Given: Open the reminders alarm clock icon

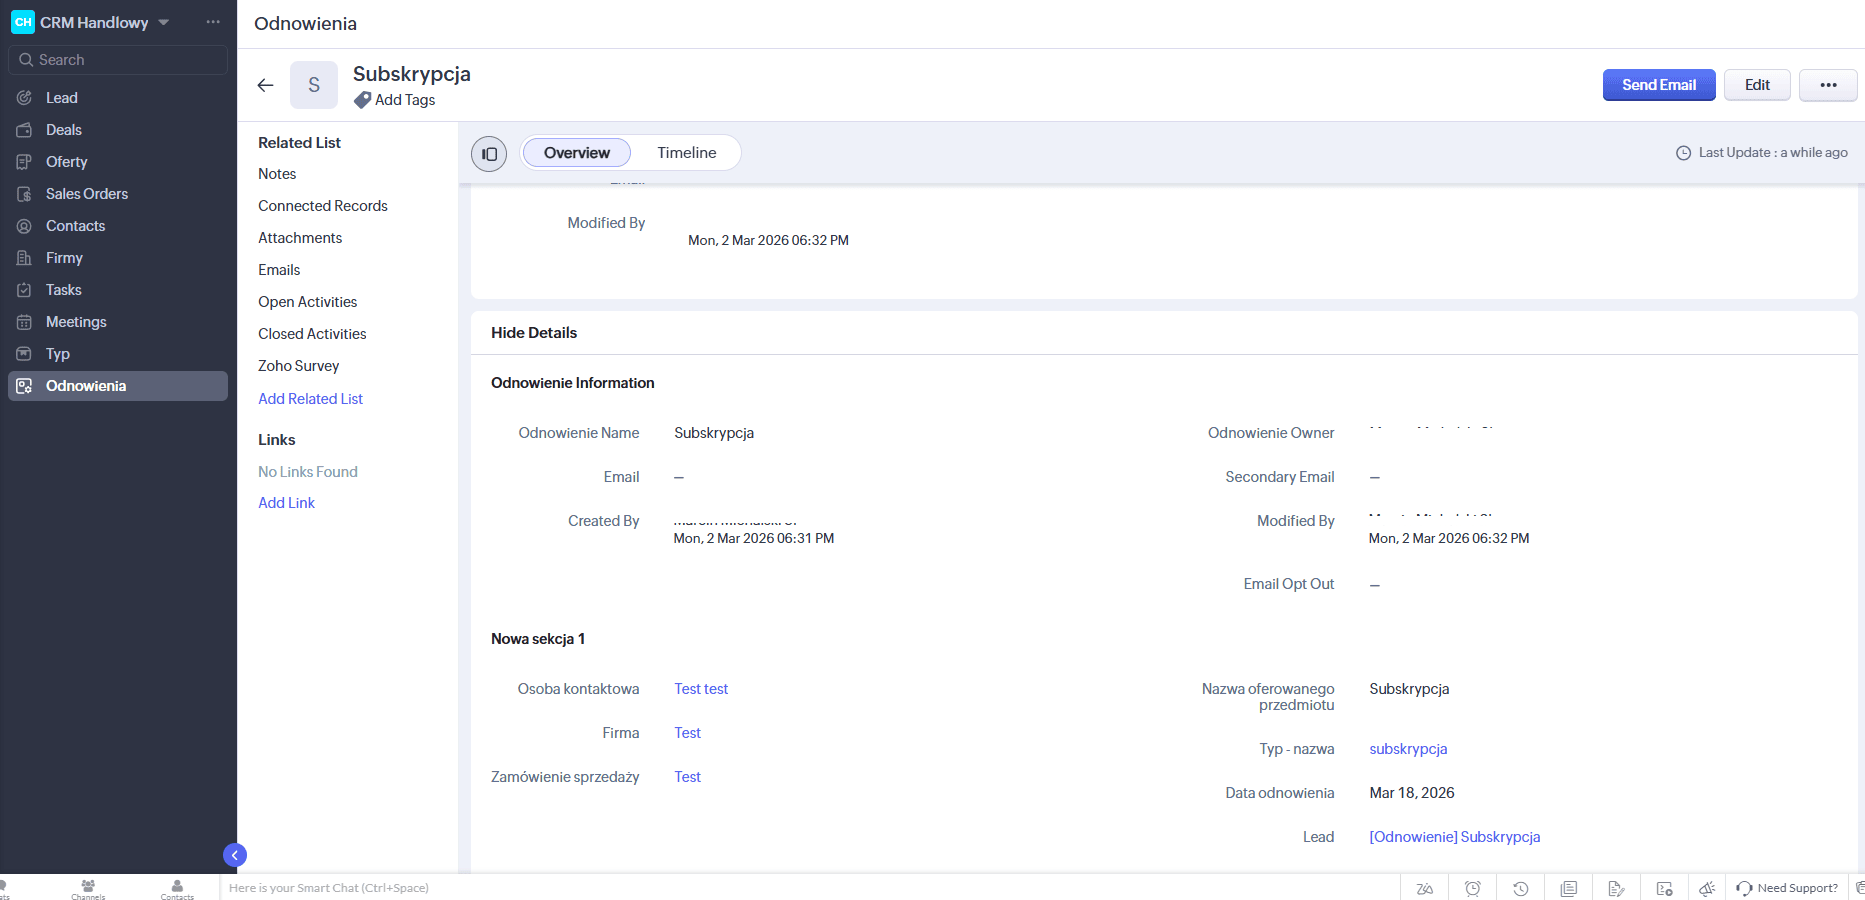Looking at the screenshot, I should [x=1472, y=888].
